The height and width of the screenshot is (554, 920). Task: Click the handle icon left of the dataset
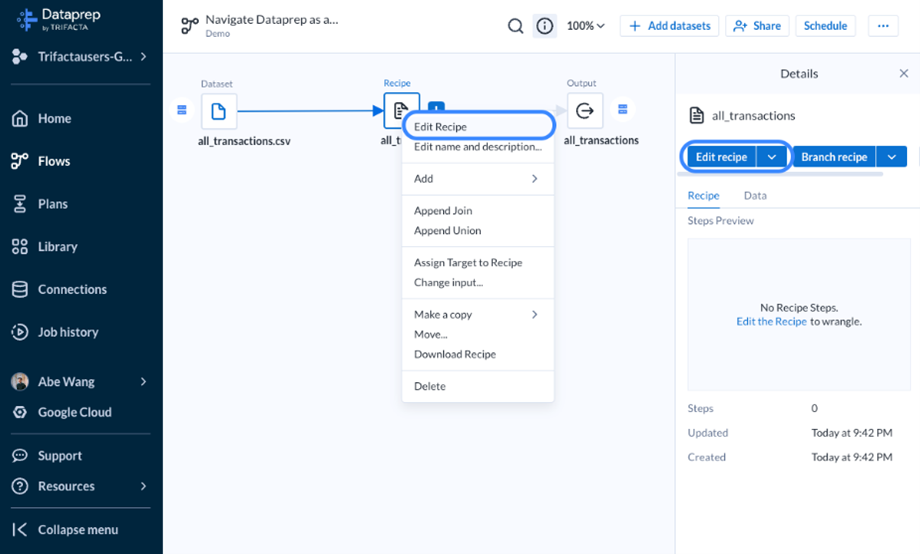182,110
